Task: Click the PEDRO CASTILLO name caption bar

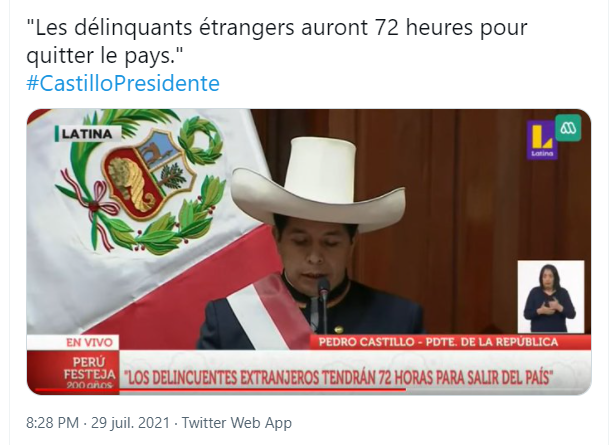Action: point(439,342)
